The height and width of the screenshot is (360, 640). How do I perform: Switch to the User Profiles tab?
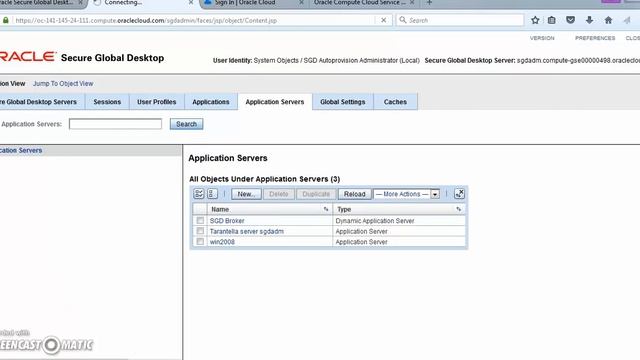click(x=157, y=102)
